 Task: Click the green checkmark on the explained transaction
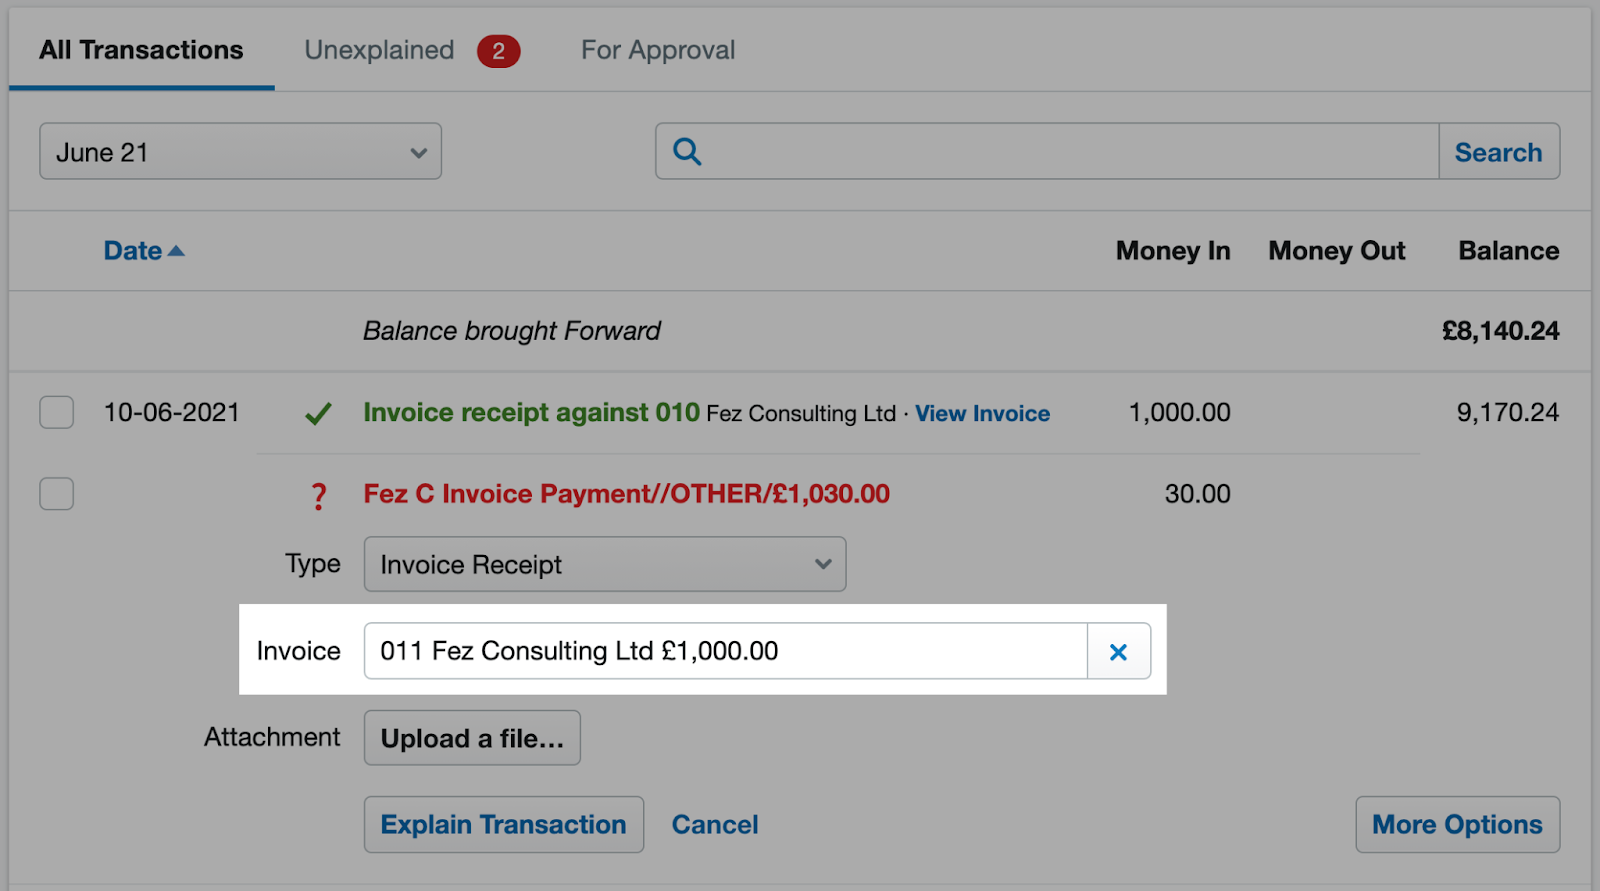click(317, 413)
